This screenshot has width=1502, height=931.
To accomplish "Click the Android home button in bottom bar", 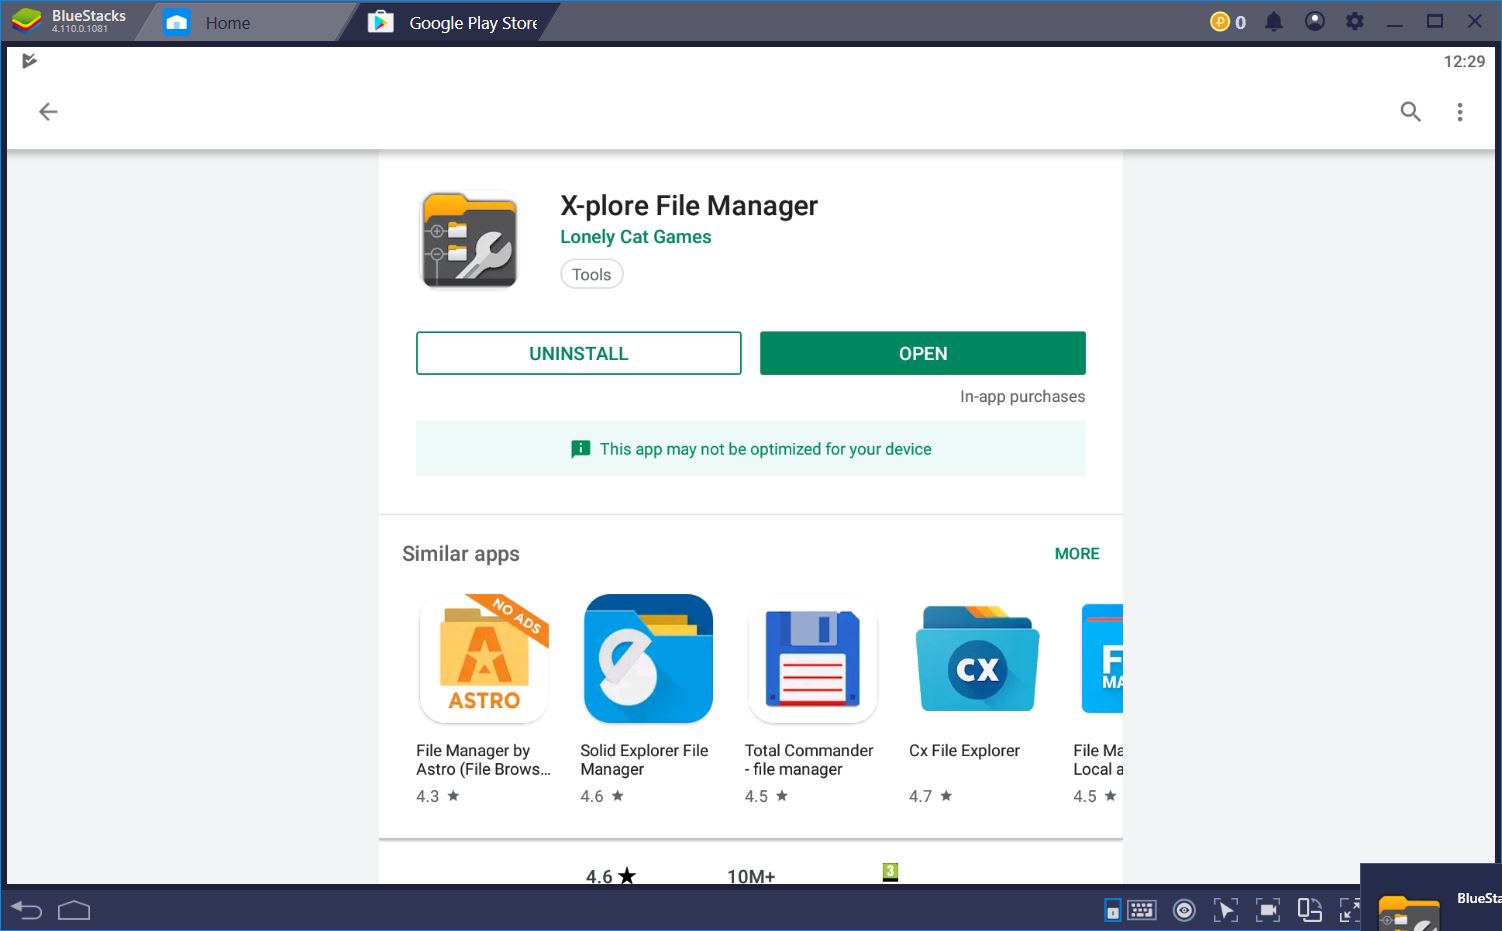I will click(x=74, y=910).
